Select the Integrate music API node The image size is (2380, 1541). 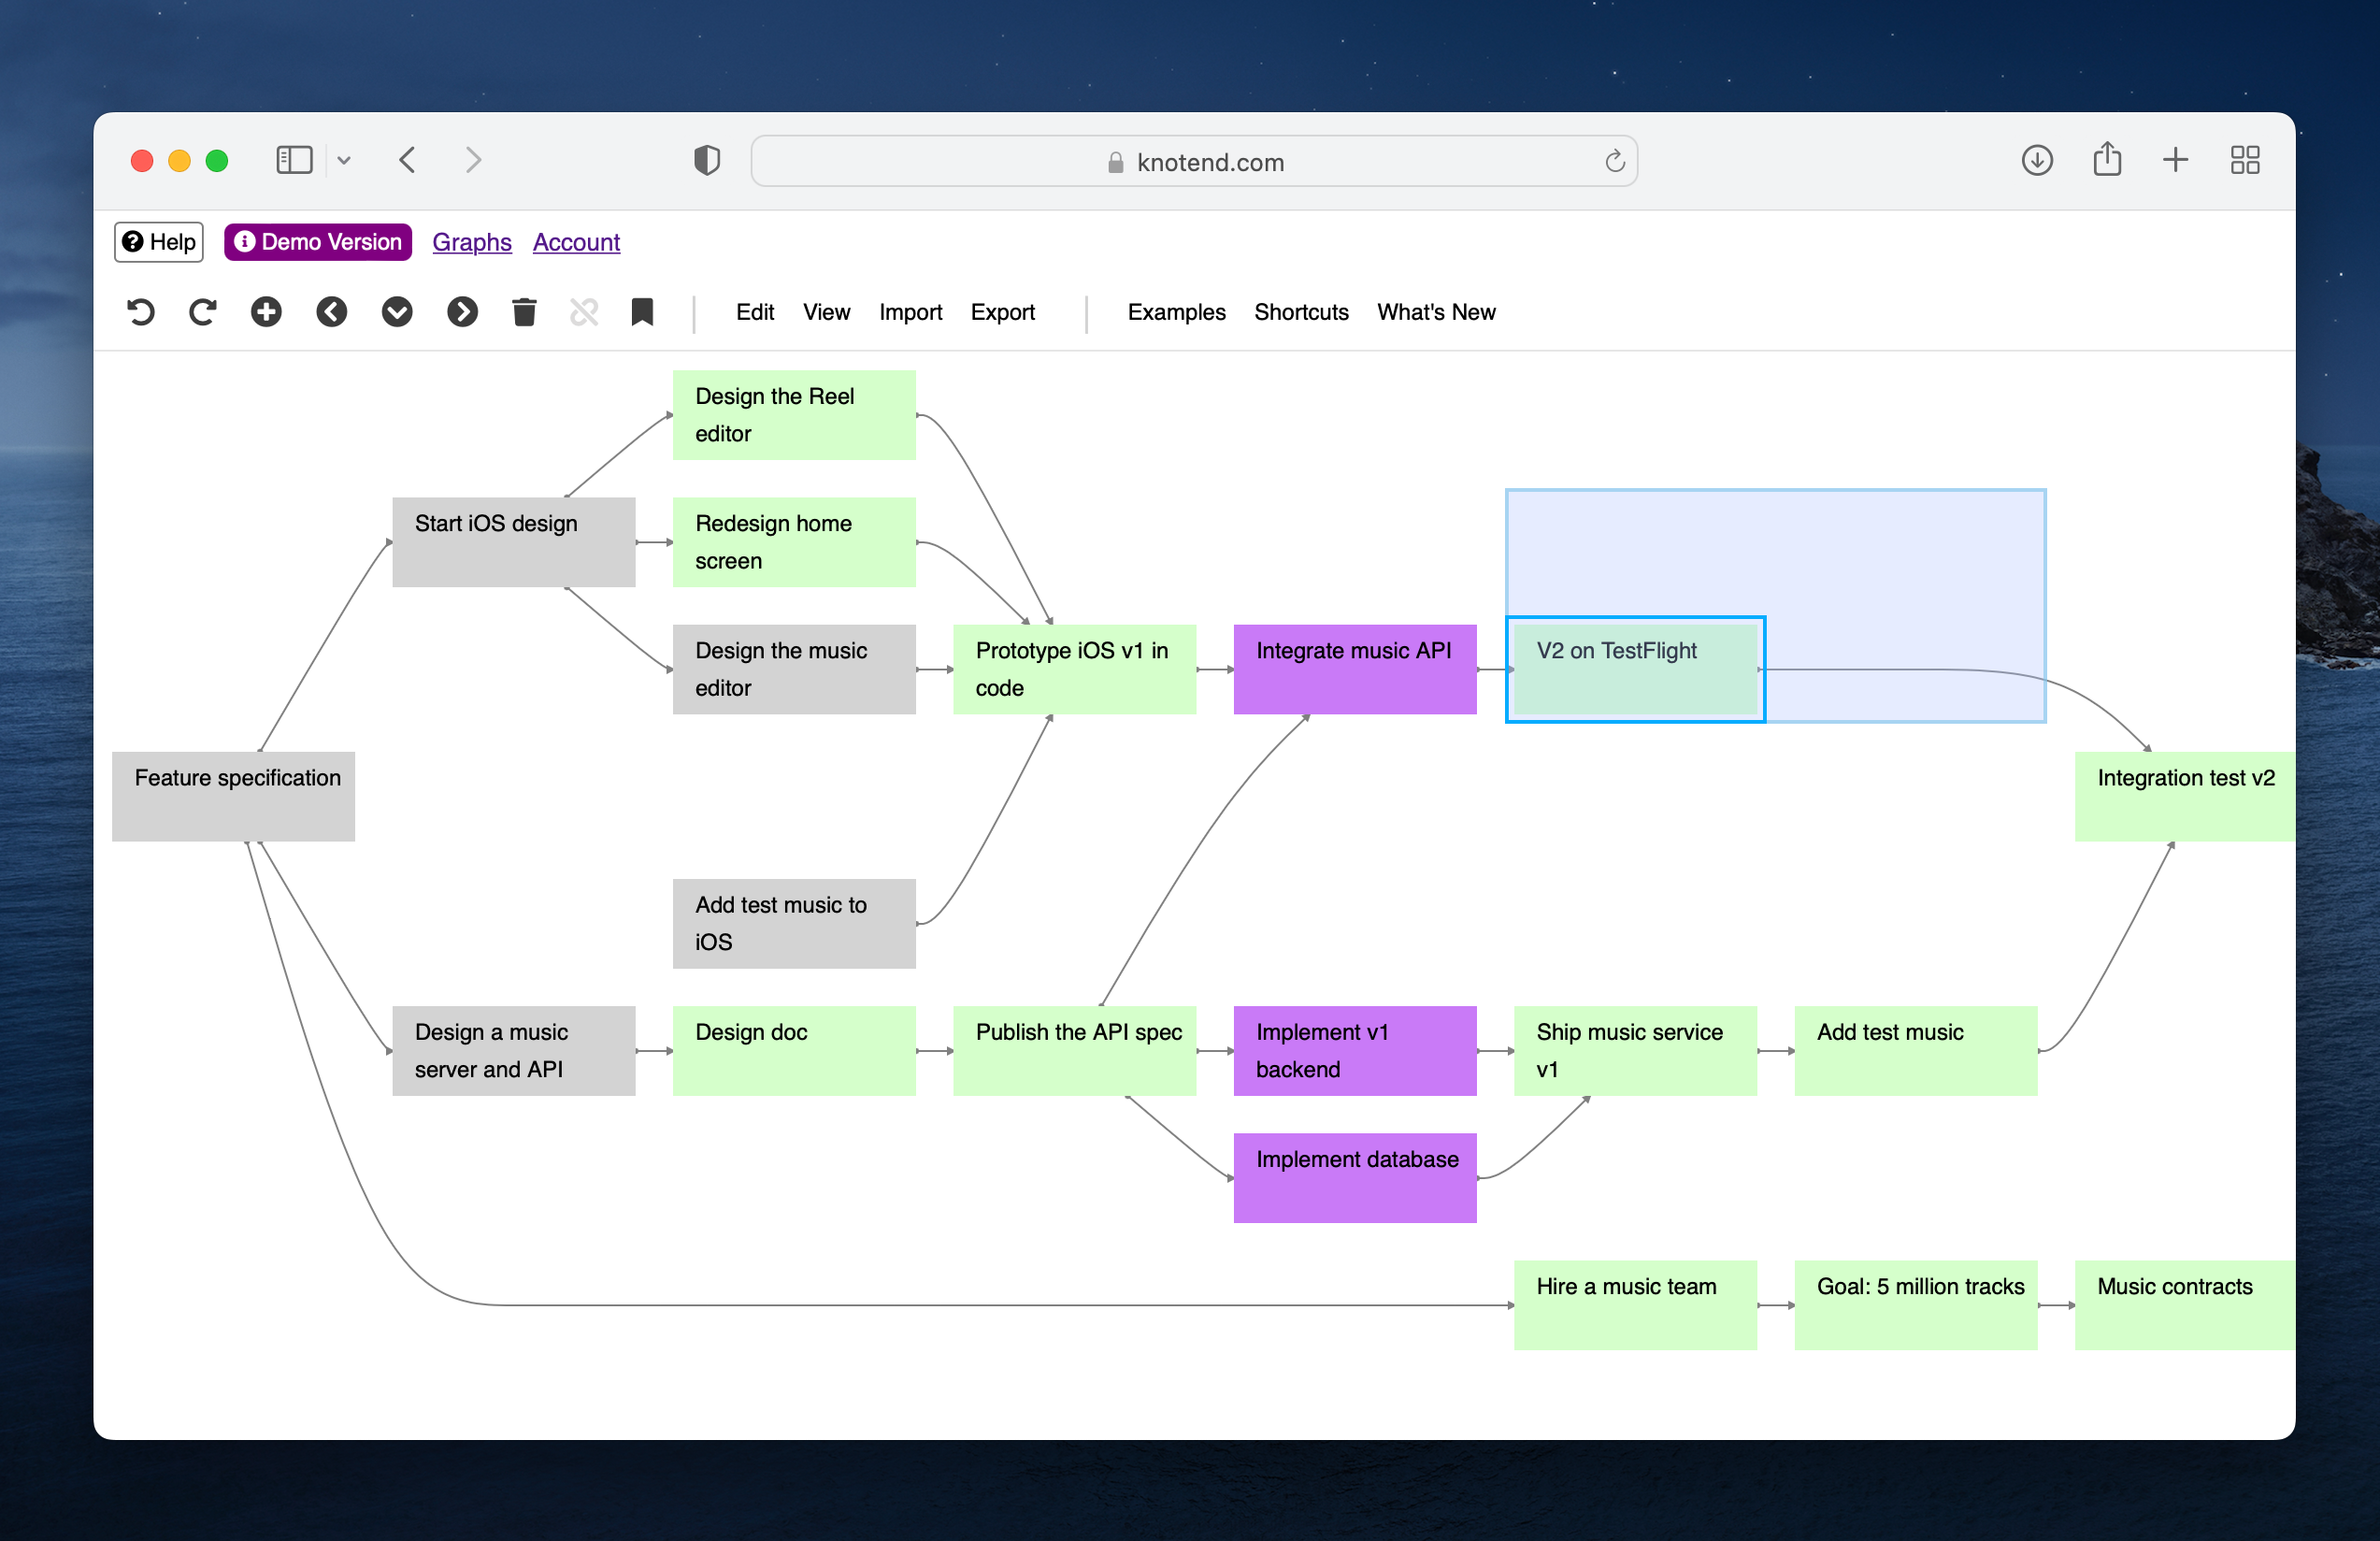(x=1355, y=669)
